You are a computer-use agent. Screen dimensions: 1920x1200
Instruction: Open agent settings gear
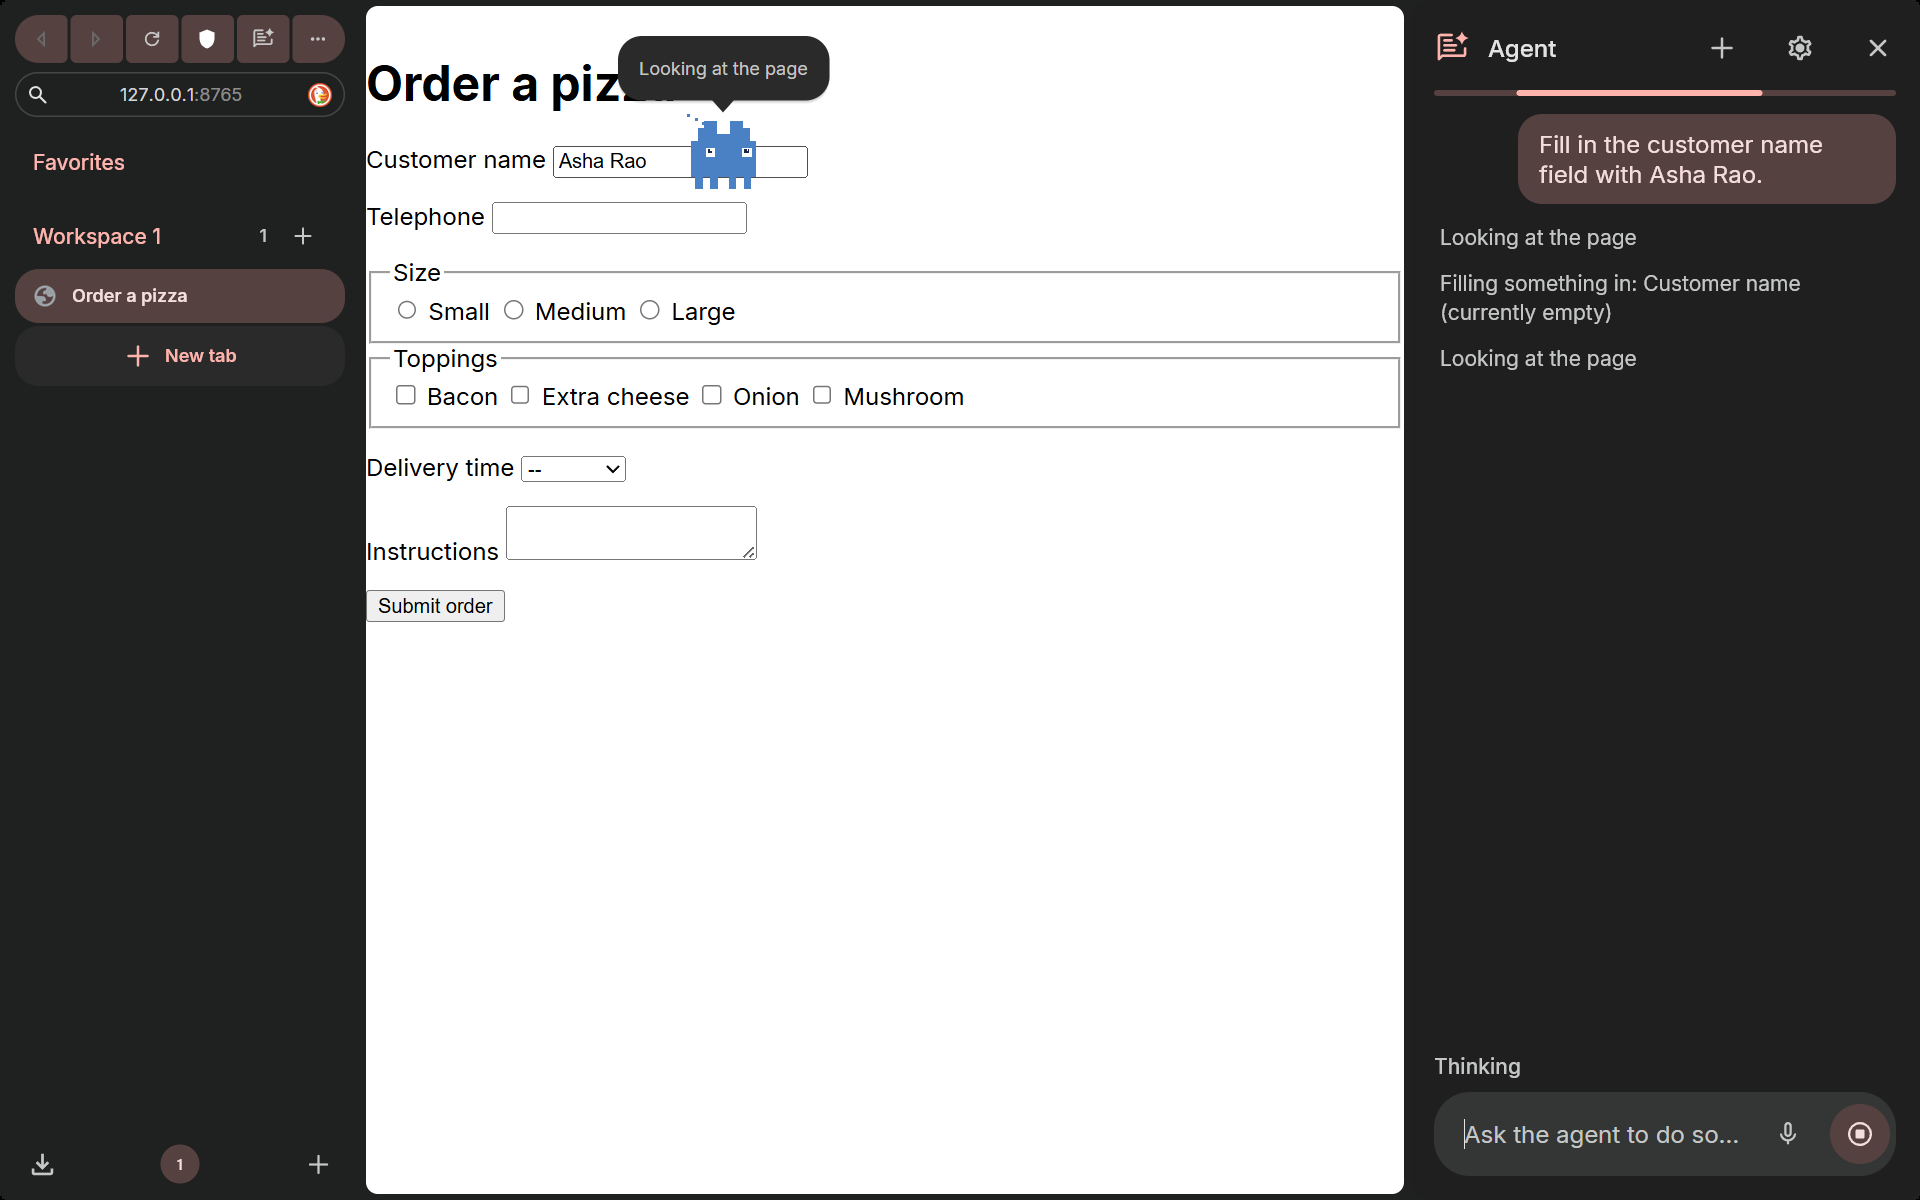pyautogui.click(x=1799, y=48)
